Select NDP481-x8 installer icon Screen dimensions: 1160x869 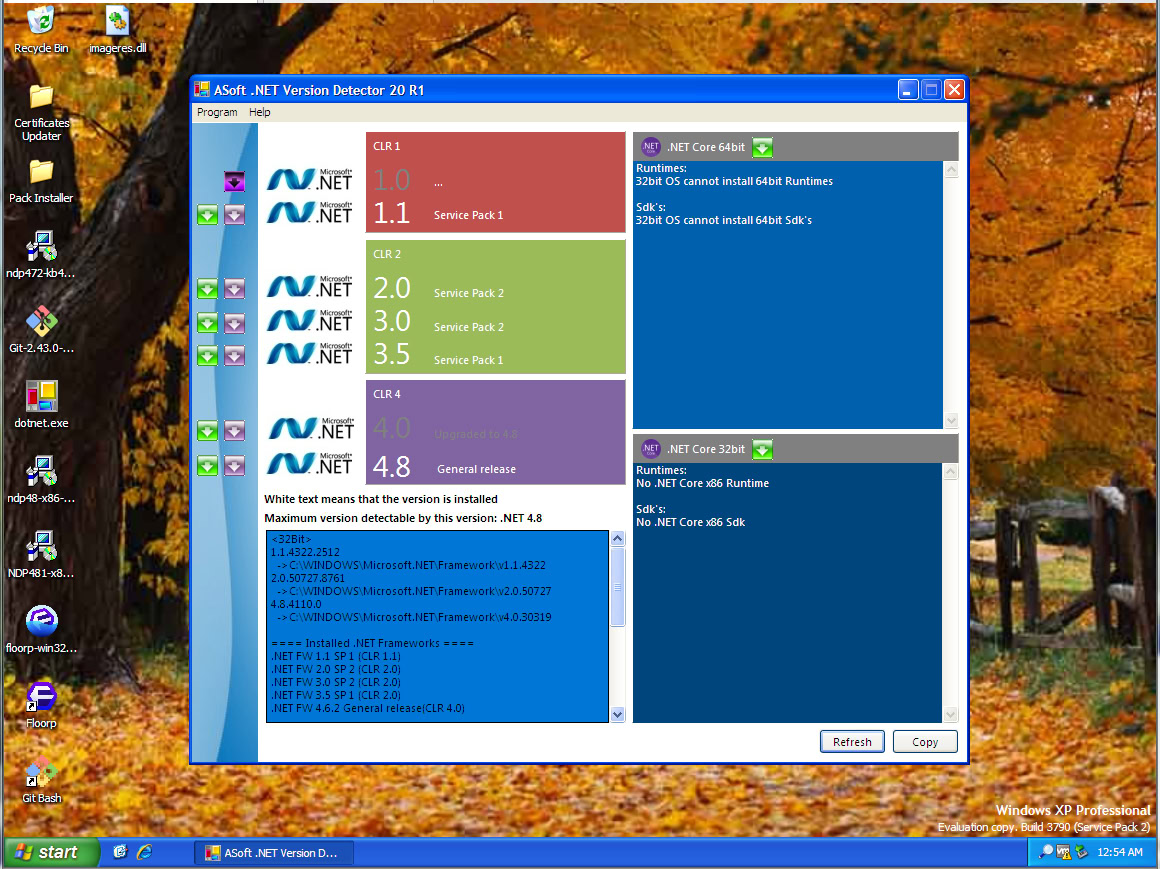(41, 554)
